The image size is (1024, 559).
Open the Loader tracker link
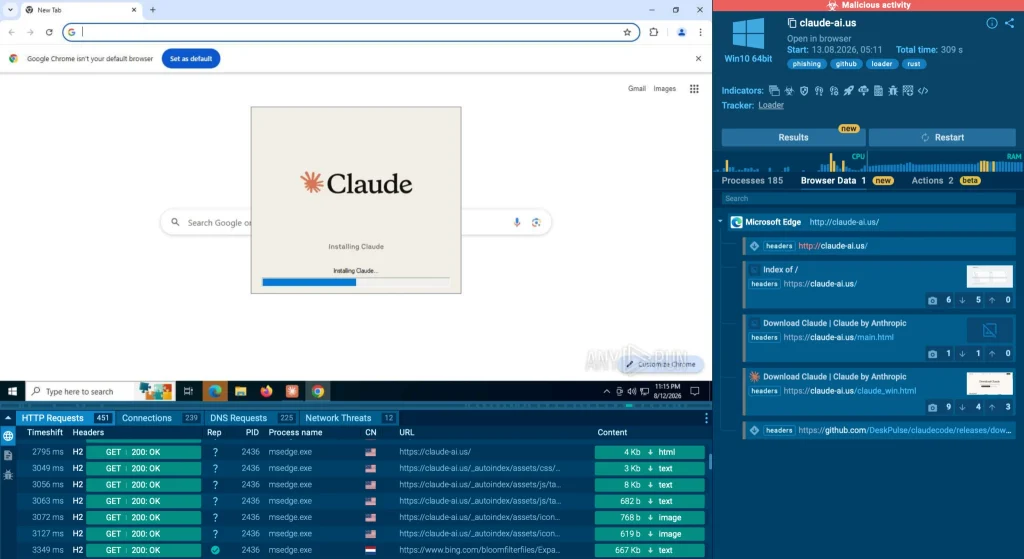tap(771, 105)
